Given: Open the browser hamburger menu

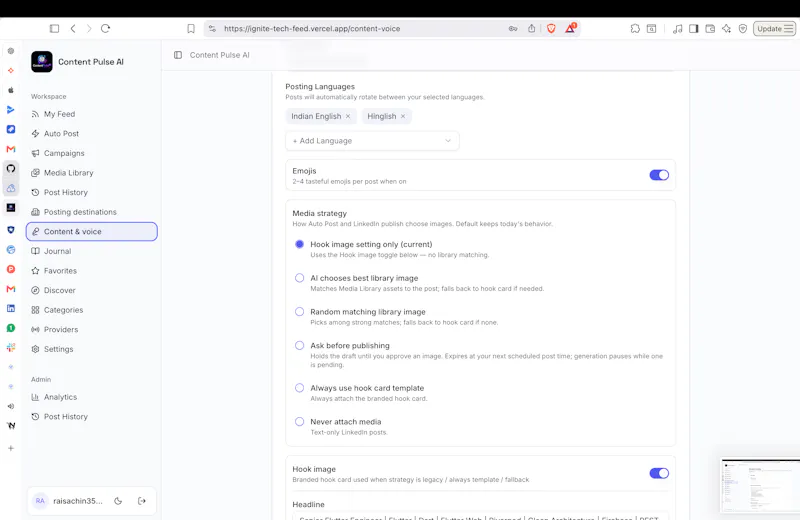Looking at the screenshot, I should coord(789,29).
